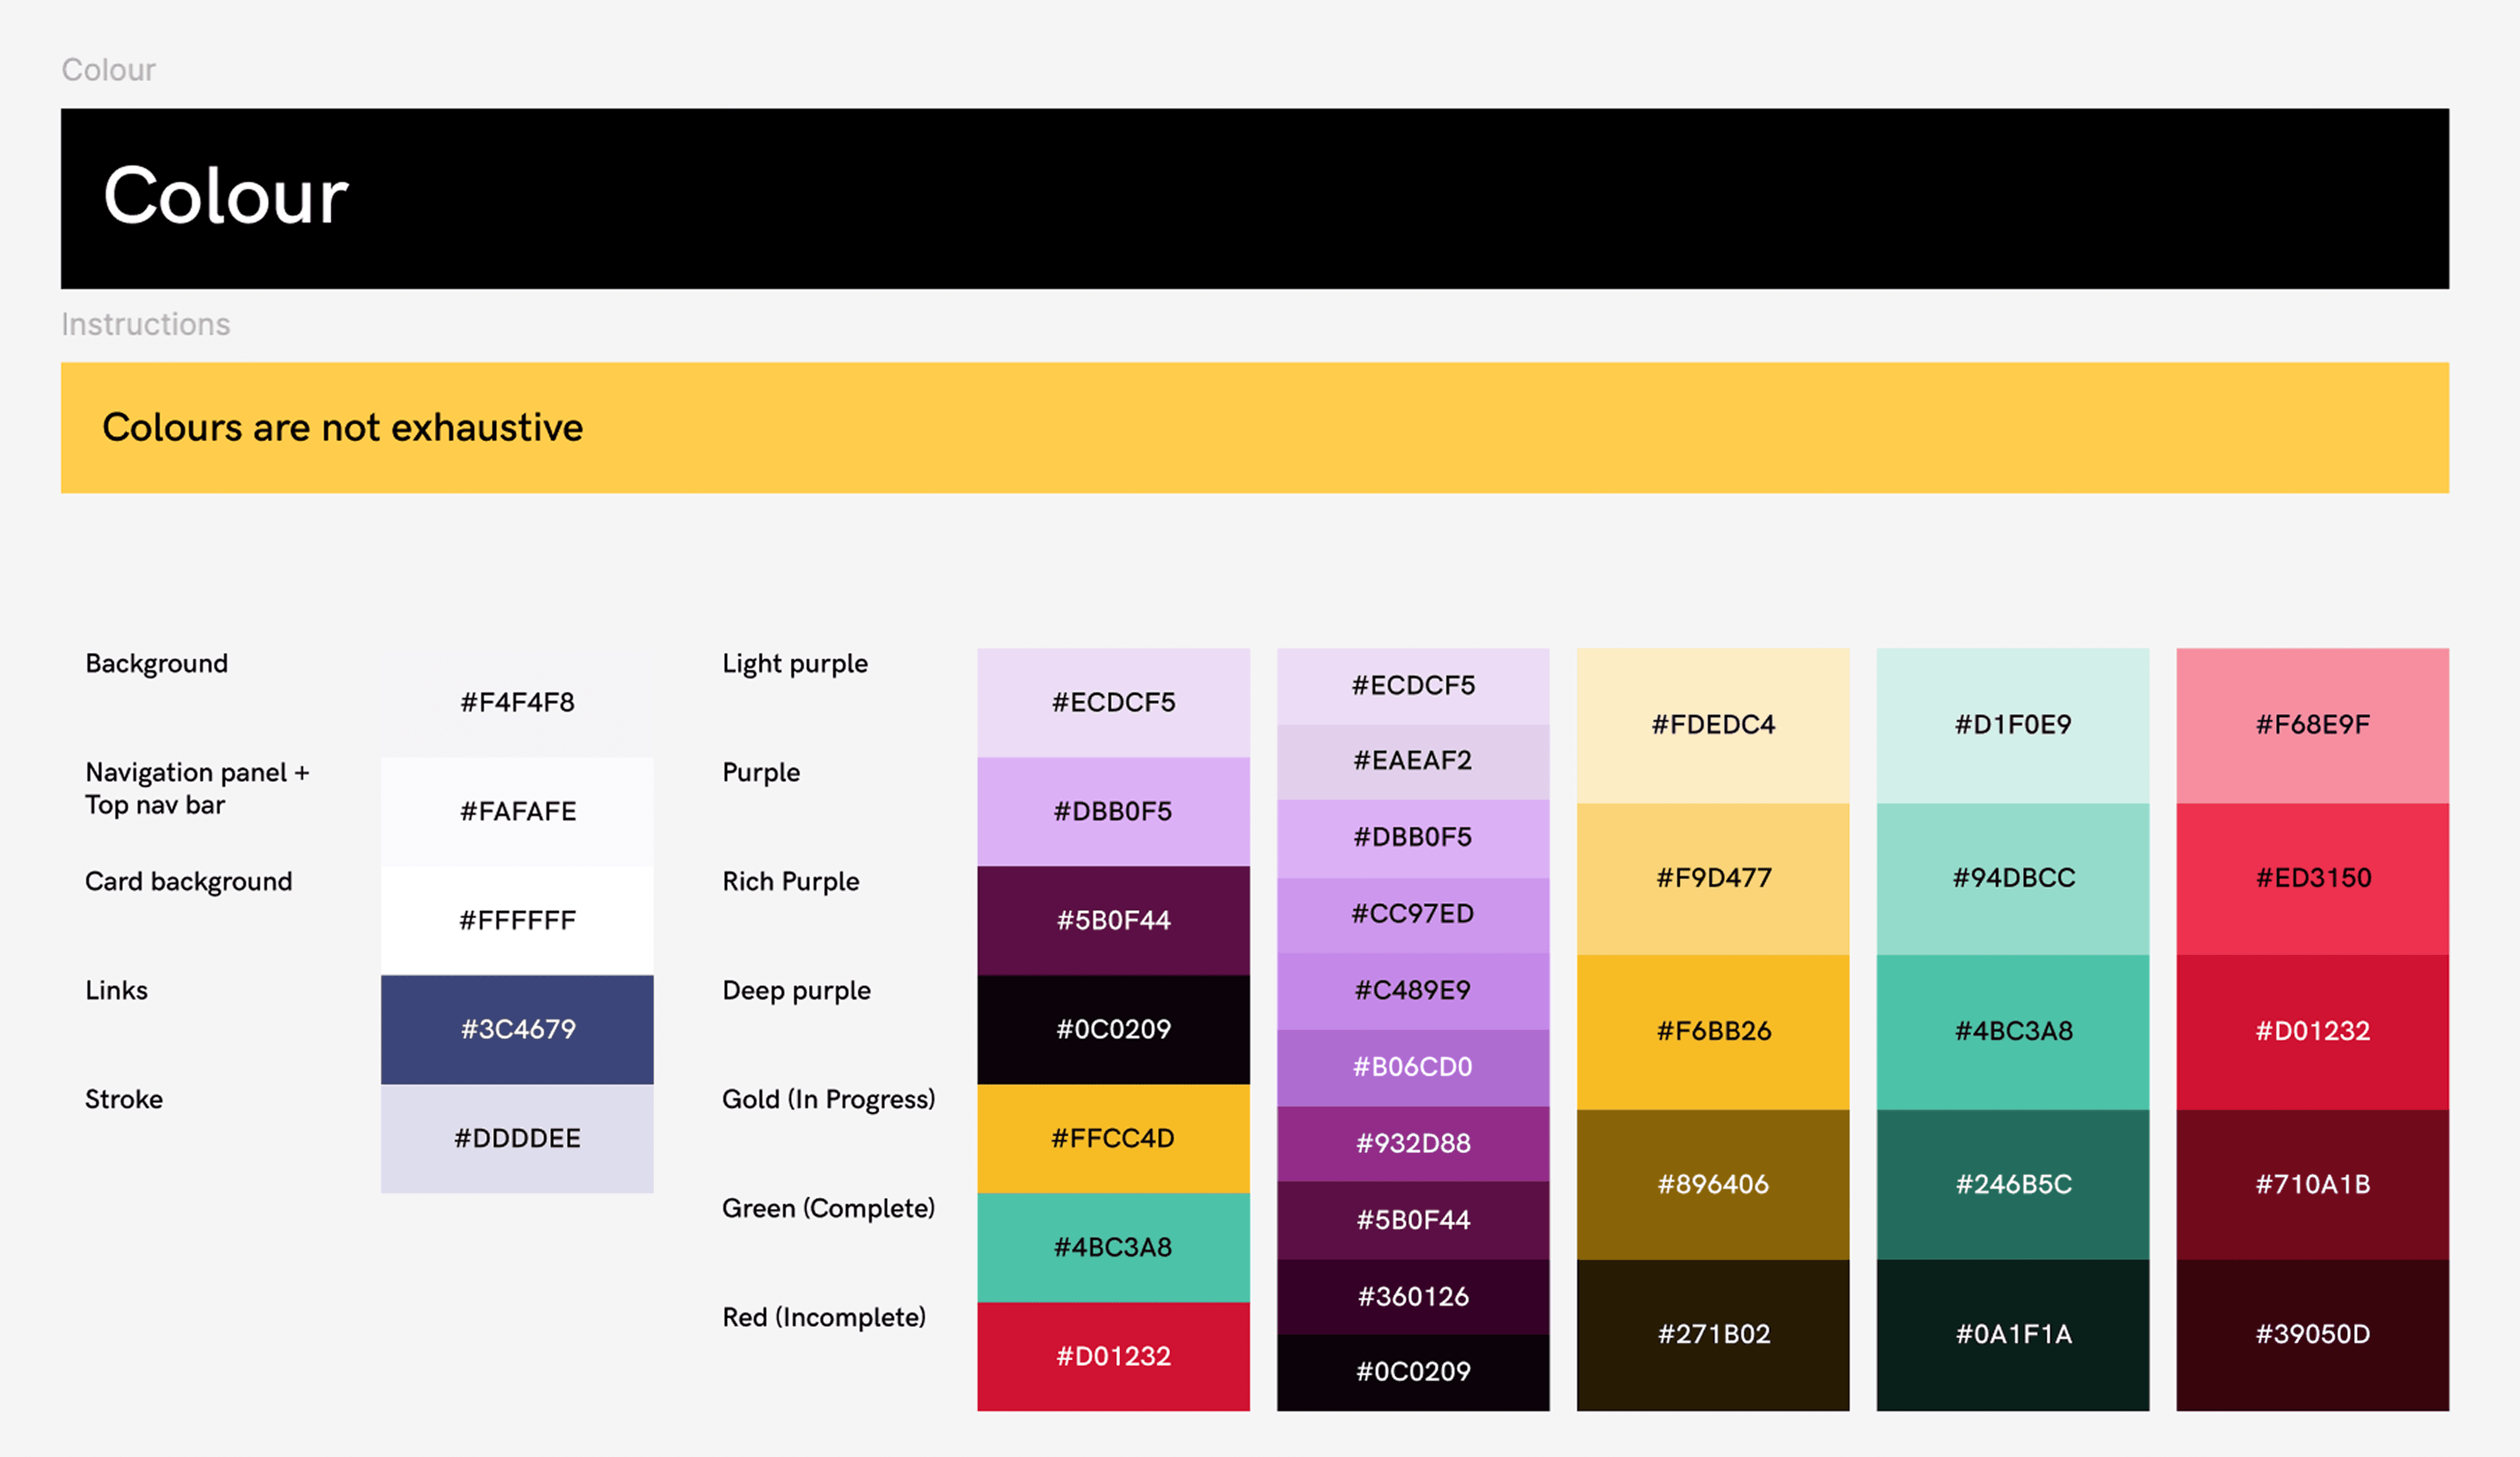Screen dimensions: 2520x1457
Task: Select the #710A1B dark red swatch
Action: (x=2312, y=1184)
